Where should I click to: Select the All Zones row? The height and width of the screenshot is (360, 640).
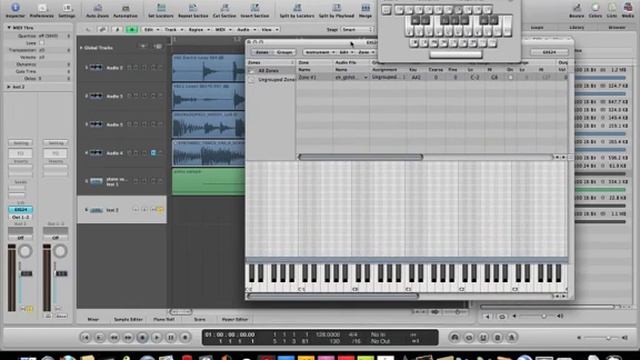[x=271, y=71]
